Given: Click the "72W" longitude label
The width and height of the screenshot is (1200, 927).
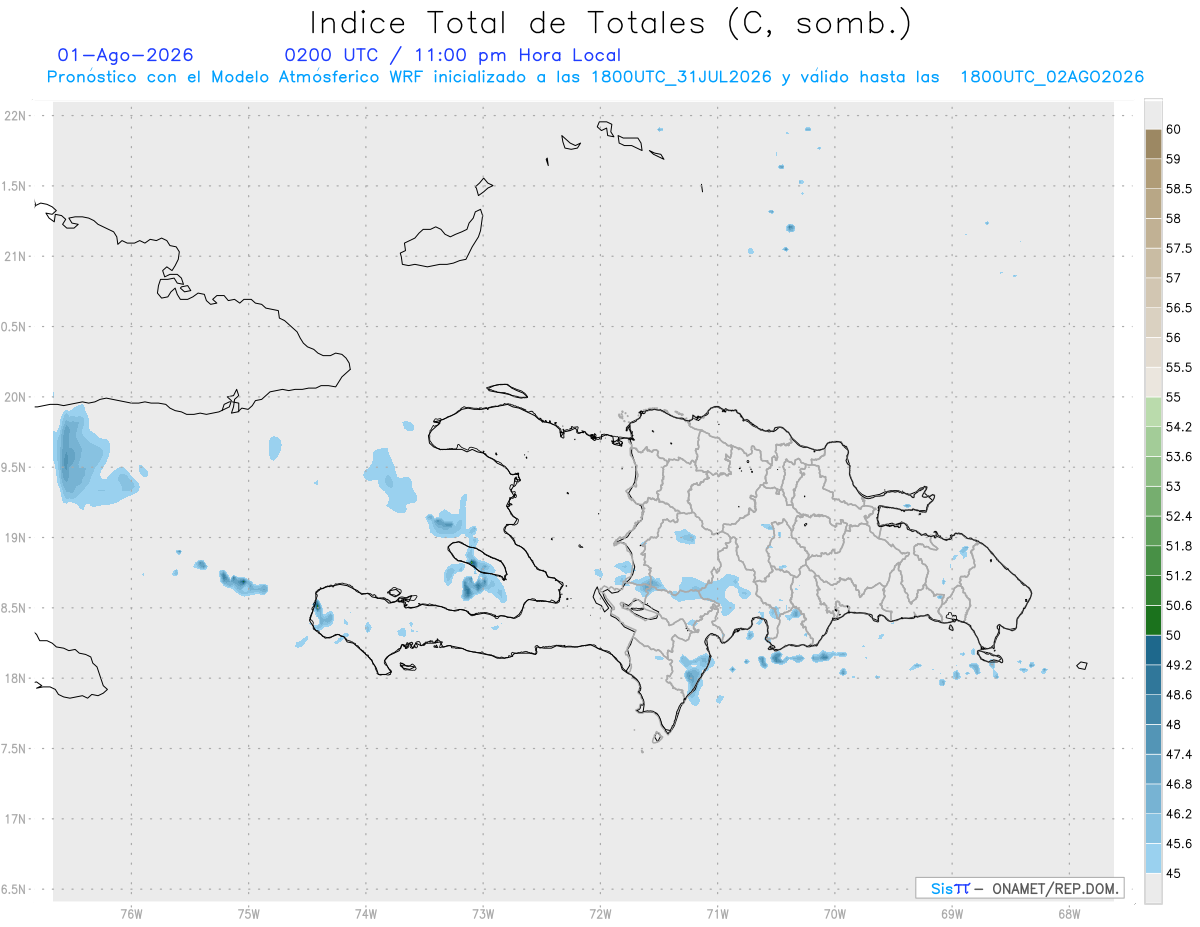Looking at the screenshot, I should (600, 913).
